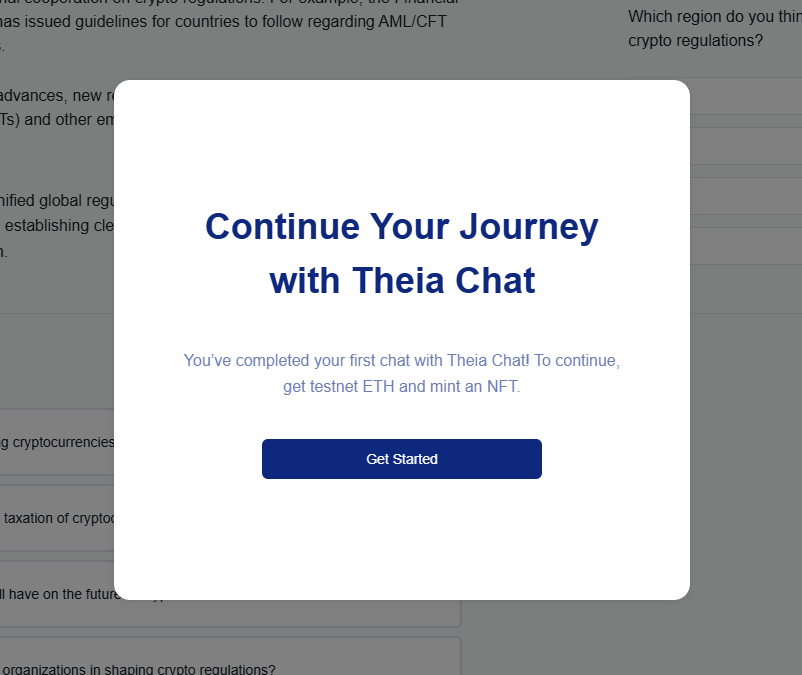This screenshot has width=802, height=675.
Task: Choose the second answer box in the region poll
Action: tap(745, 146)
